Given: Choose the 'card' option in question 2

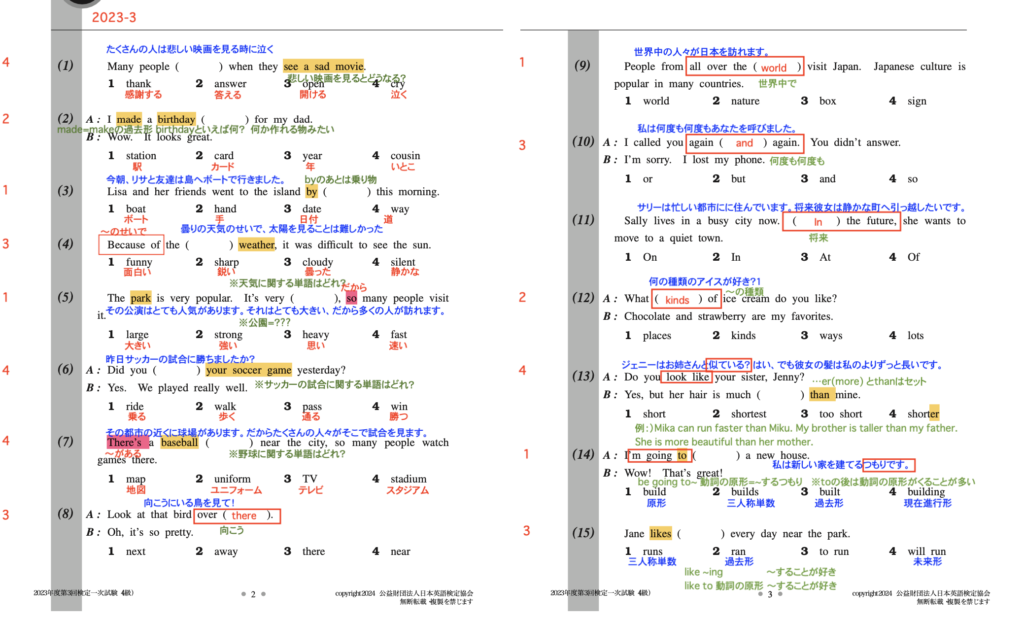Looking at the screenshot, I should [x=224, y=155].
